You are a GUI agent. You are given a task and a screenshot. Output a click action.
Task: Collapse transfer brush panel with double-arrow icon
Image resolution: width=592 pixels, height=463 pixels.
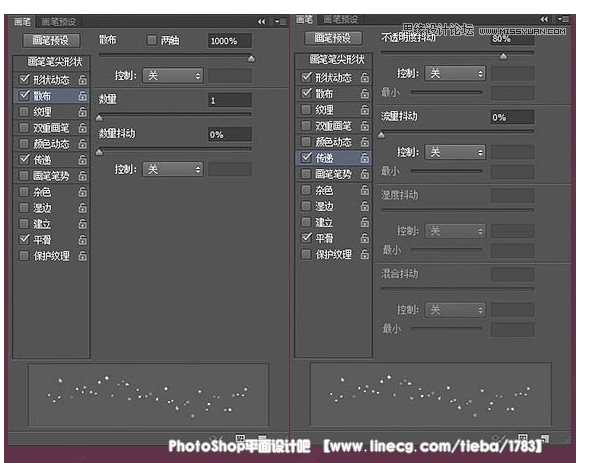pos(544,19)
